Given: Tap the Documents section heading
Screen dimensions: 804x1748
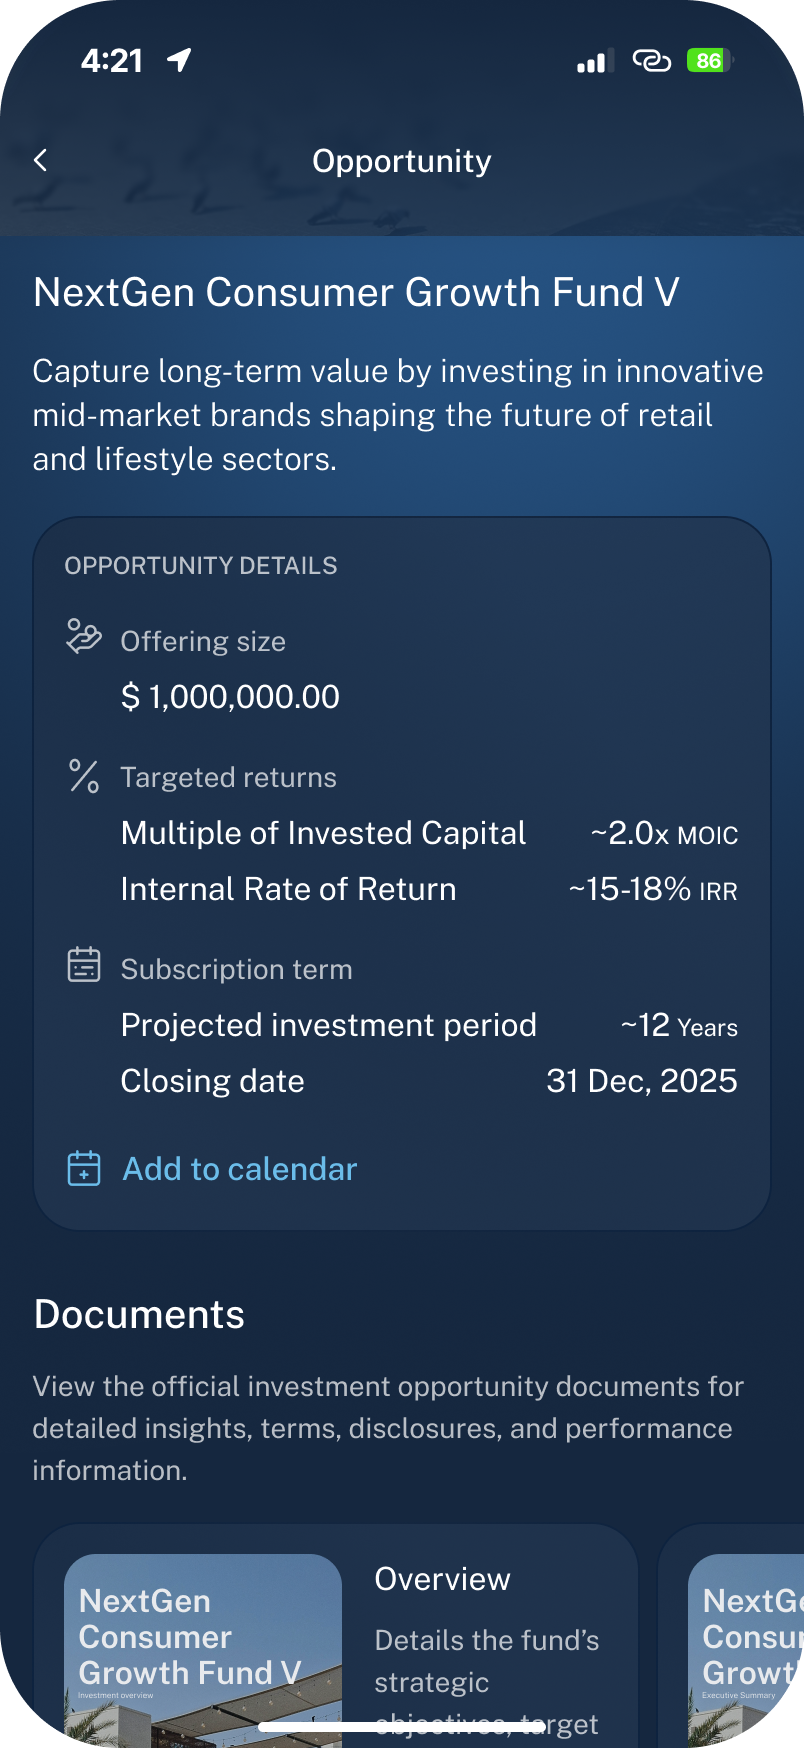Looking at the screenshot, I should [139, 1314].
